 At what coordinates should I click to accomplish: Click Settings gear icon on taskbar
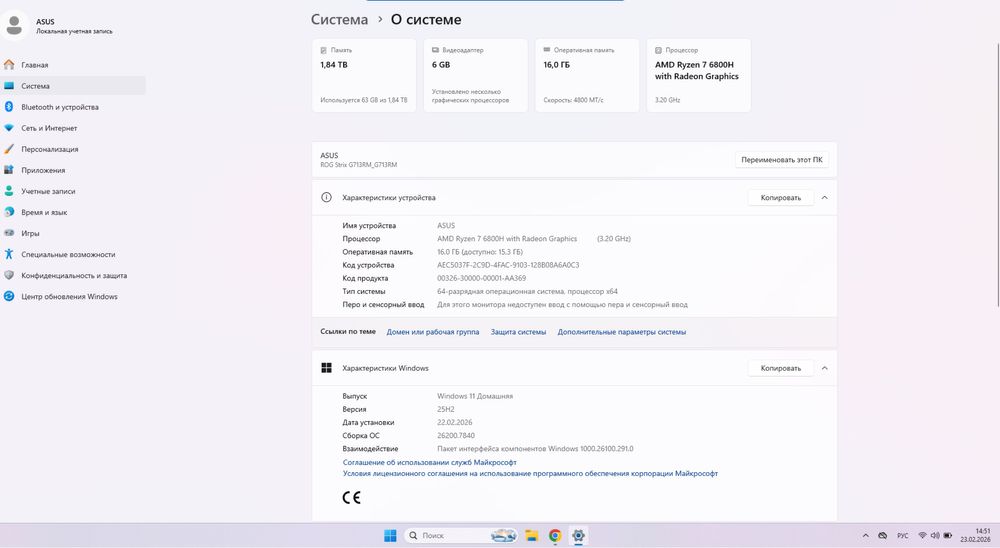(x=578, y=536)
